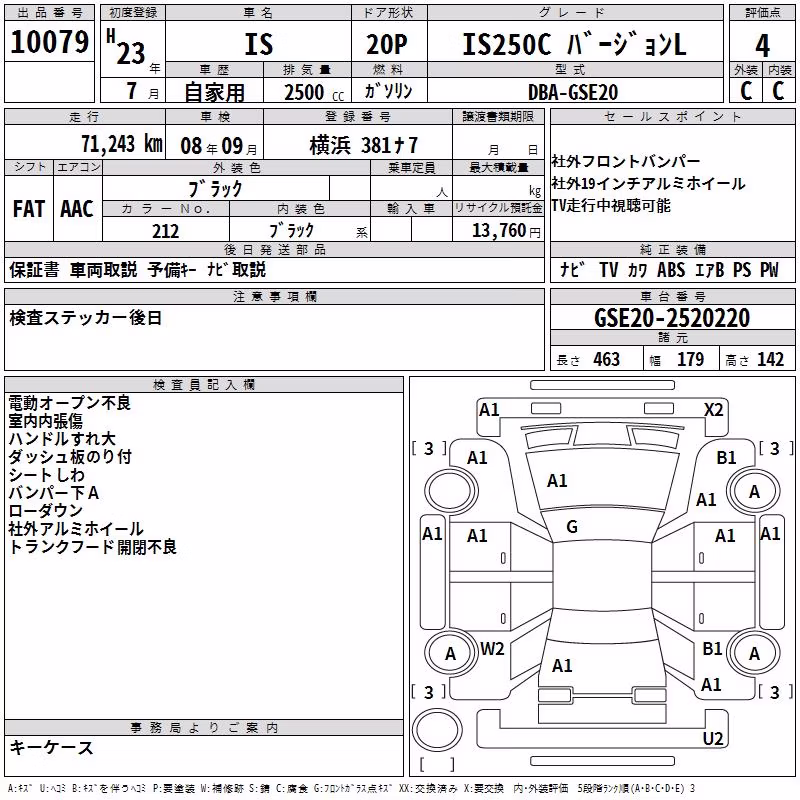Click the width value 179

(691, 360)
